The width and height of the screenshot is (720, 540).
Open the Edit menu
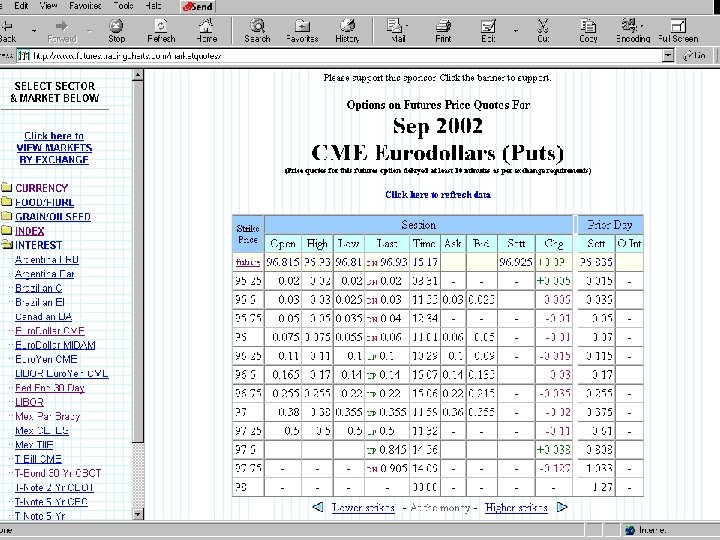click(21, 6)
